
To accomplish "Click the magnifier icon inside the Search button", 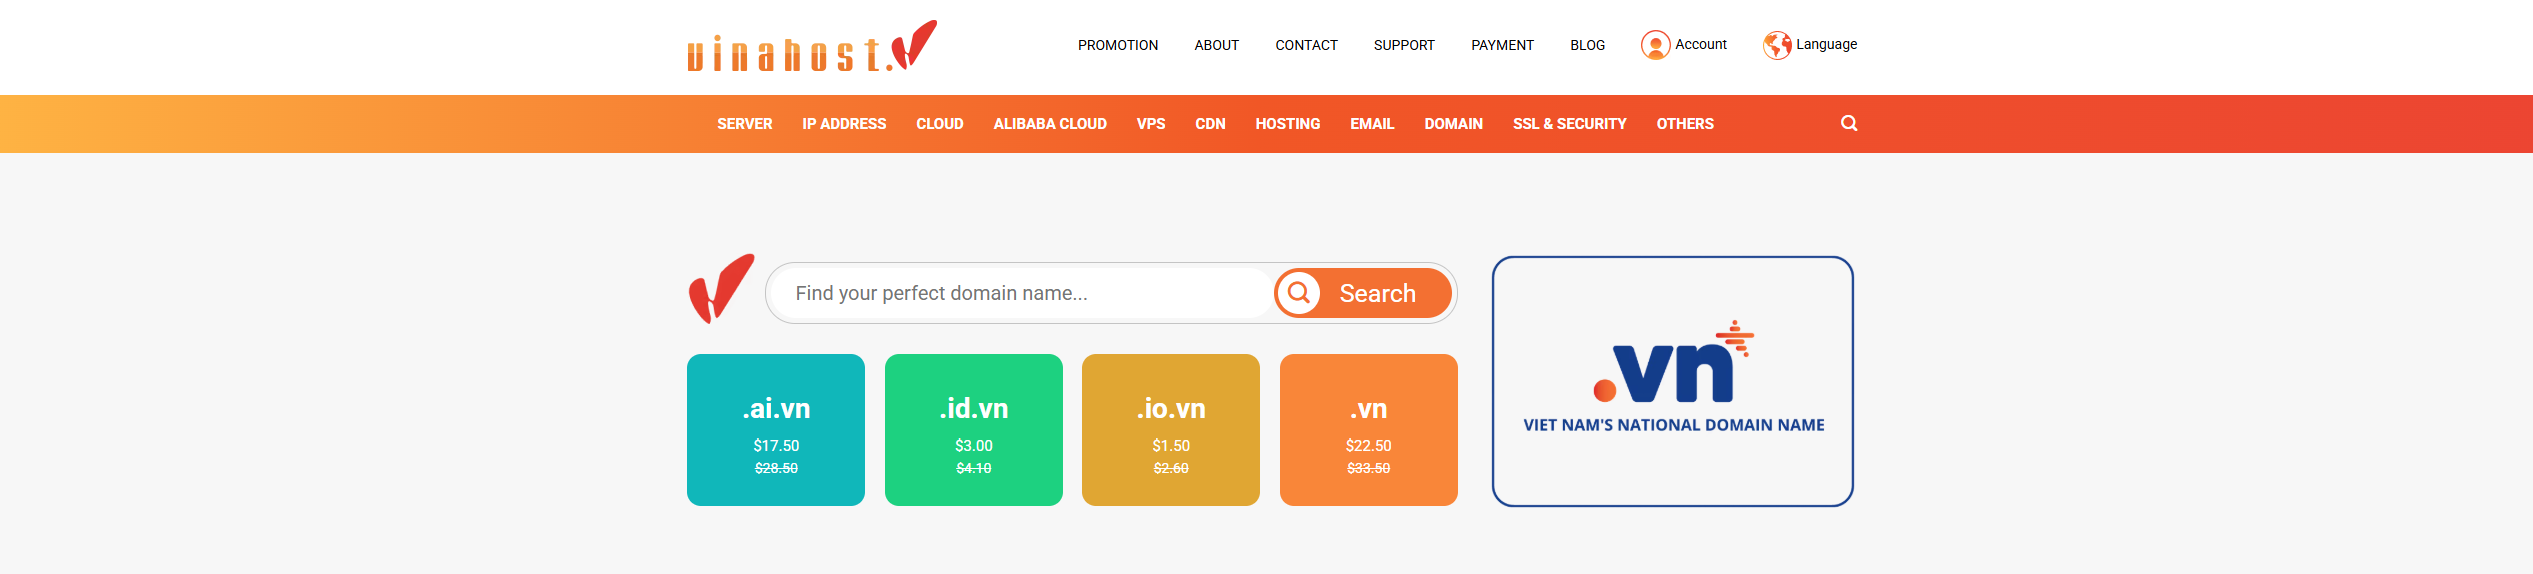I will tap(1299, 293).
